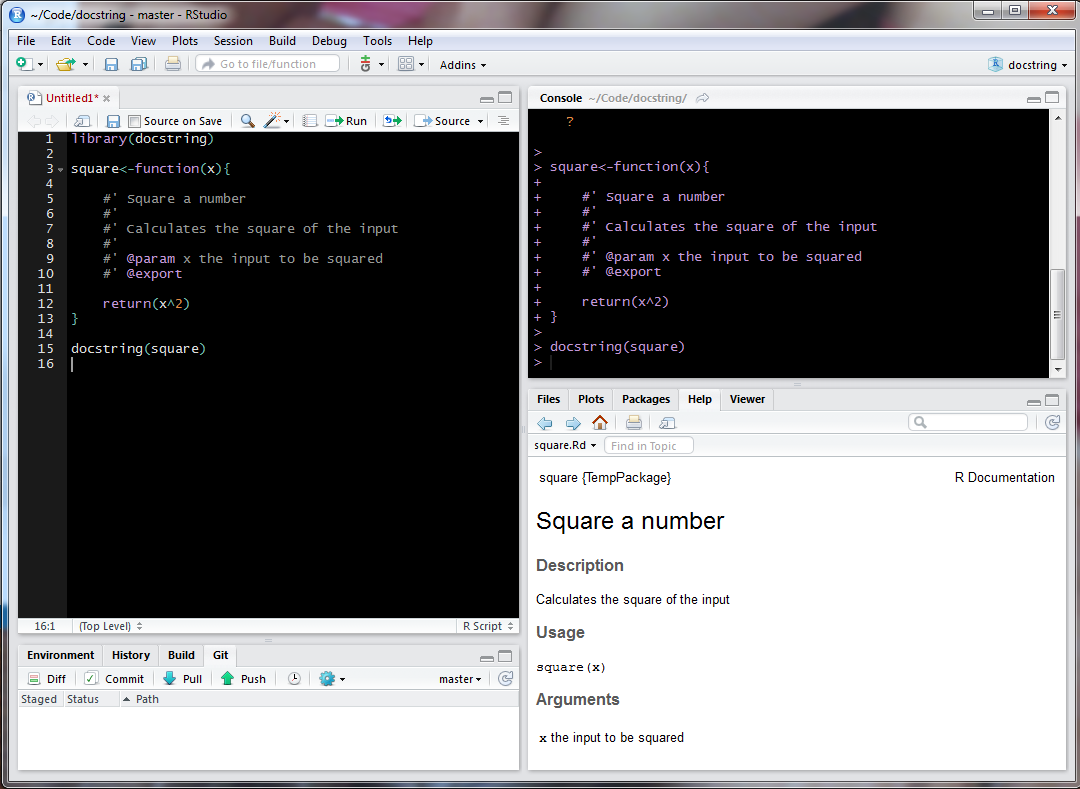Open Git More gear dropdown

coord(332,679)
